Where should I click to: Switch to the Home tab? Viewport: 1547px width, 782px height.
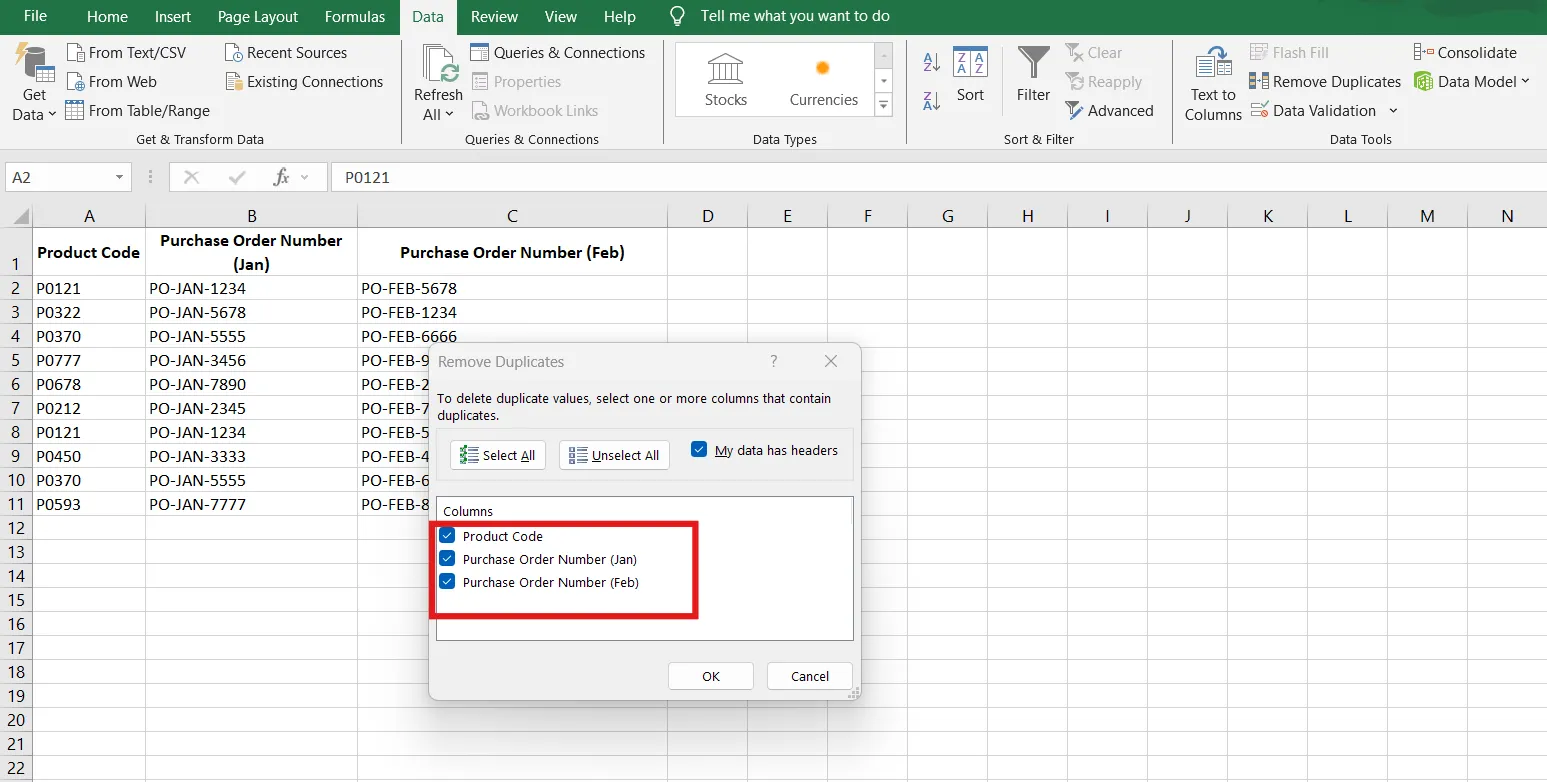click(107, 16)
